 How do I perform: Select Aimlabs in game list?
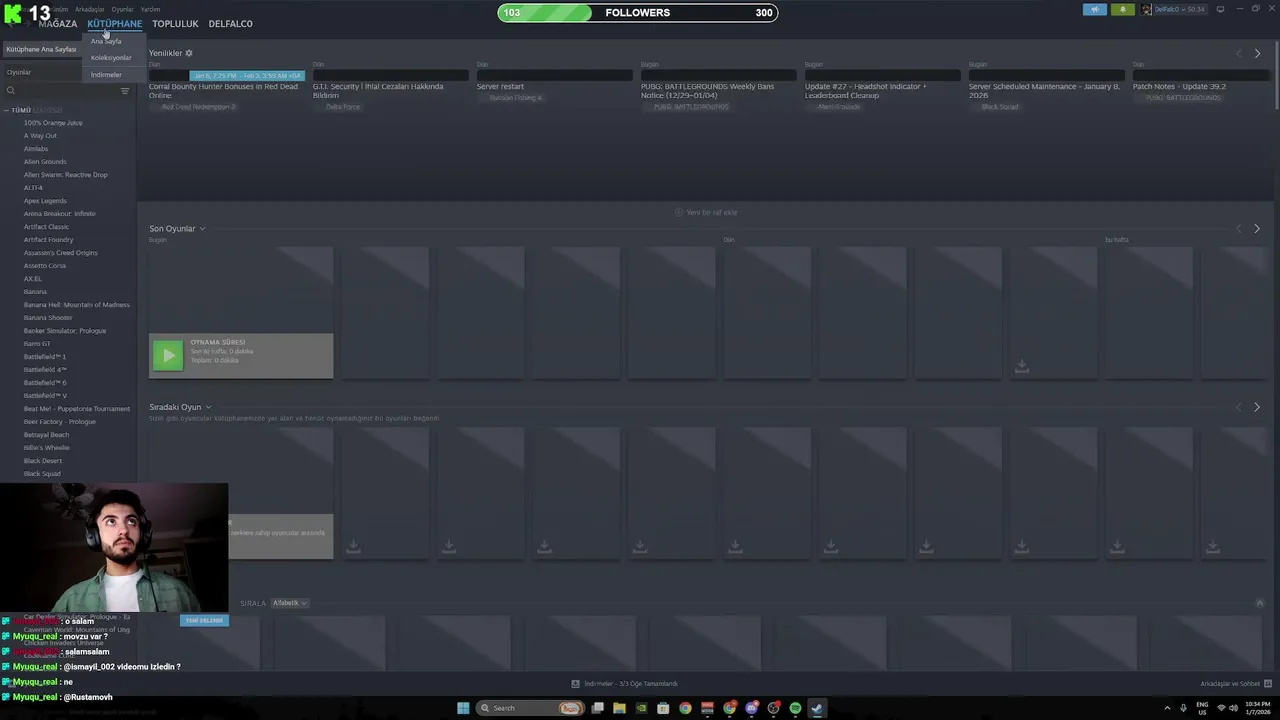[x=36, y=149]
